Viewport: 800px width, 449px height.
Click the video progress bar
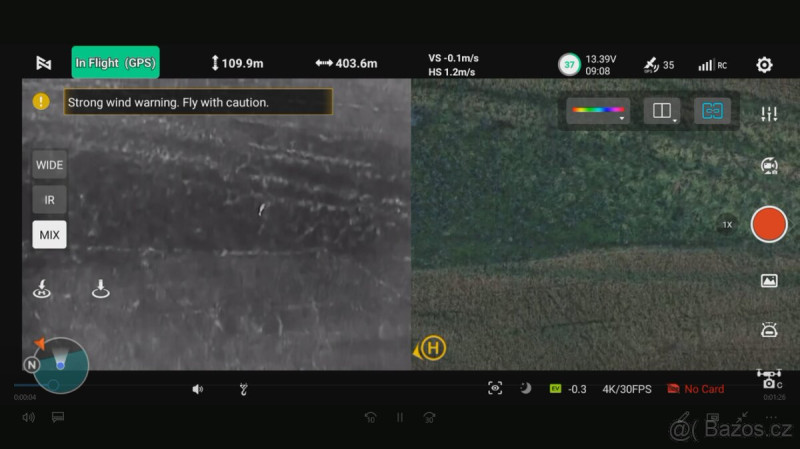pos(398,385)
